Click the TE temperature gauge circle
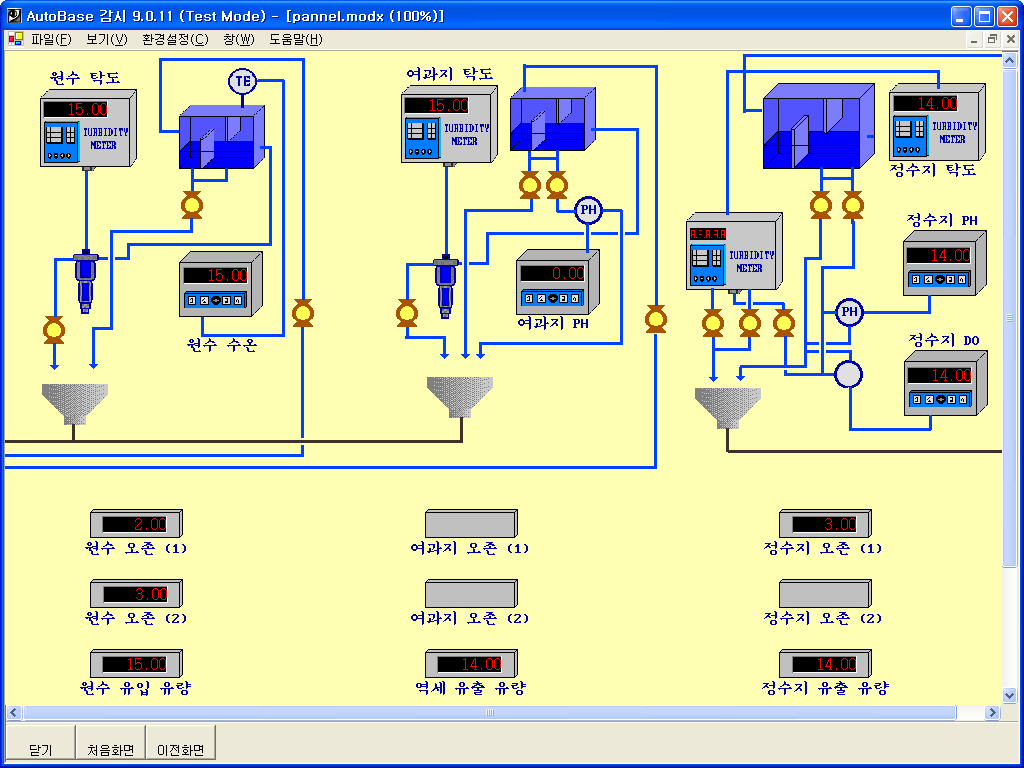Viewport: 1024px width, 768px height. tap(243, 81)
